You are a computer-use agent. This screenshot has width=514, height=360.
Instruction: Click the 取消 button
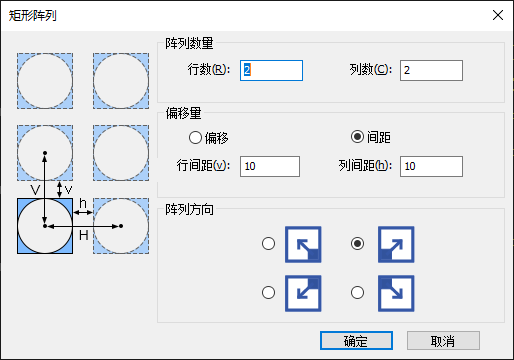(x=443, y=341)
